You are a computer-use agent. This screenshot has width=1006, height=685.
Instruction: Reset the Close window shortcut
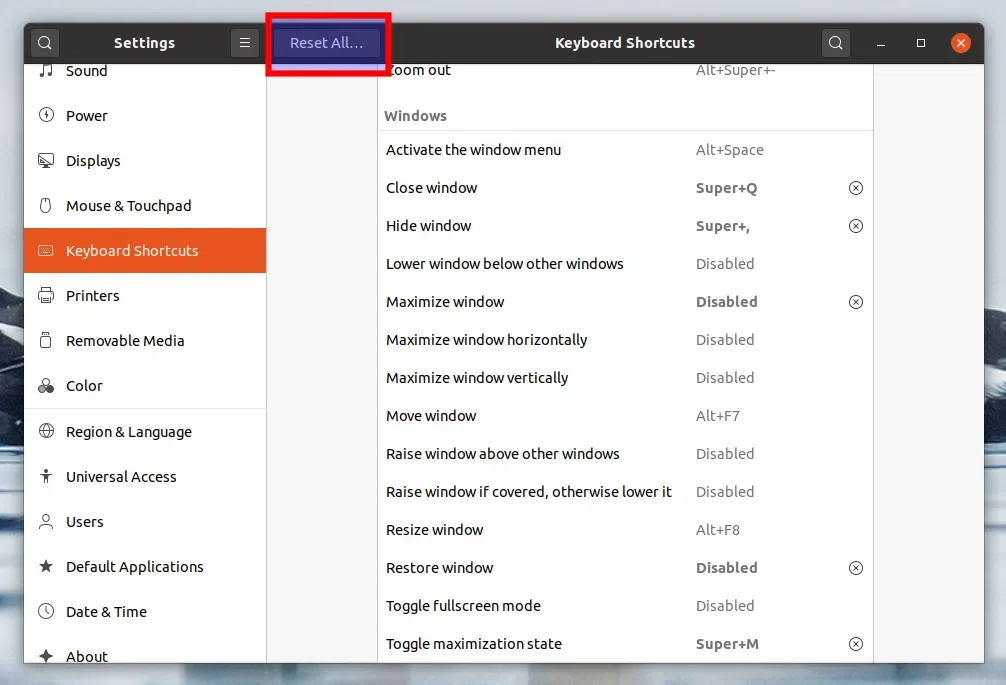855,188
